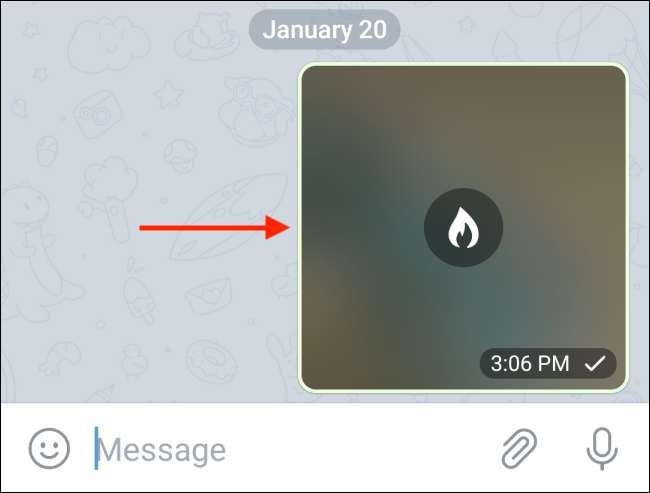Focus the Message text field
The width and height of the screenshot is (650, 493).
pos(290,449)
